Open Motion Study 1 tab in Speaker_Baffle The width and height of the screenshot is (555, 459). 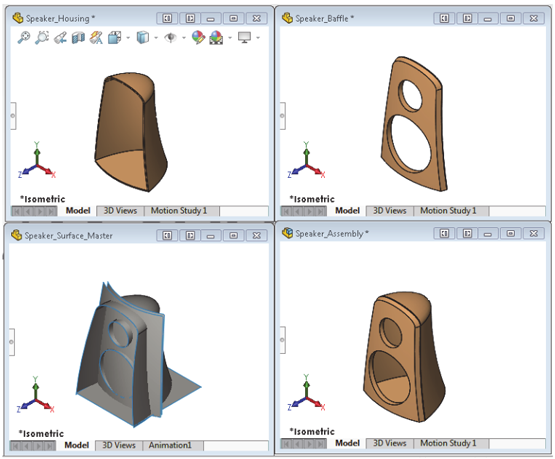(448, 211)
